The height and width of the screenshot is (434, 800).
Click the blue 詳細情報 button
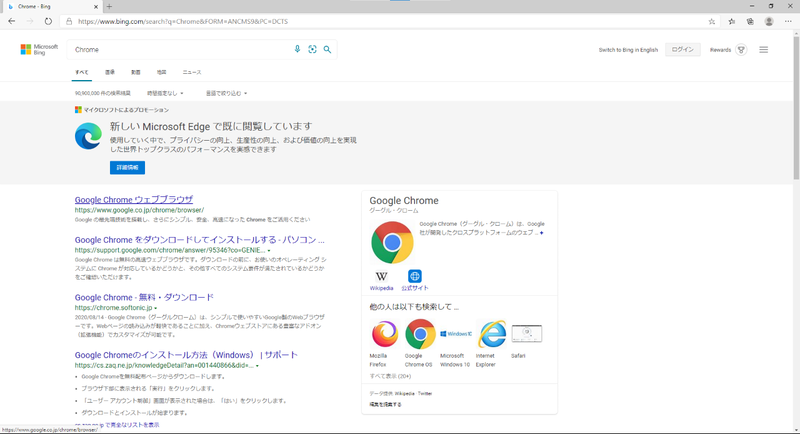pyautogui.click(x=127, y=168)
